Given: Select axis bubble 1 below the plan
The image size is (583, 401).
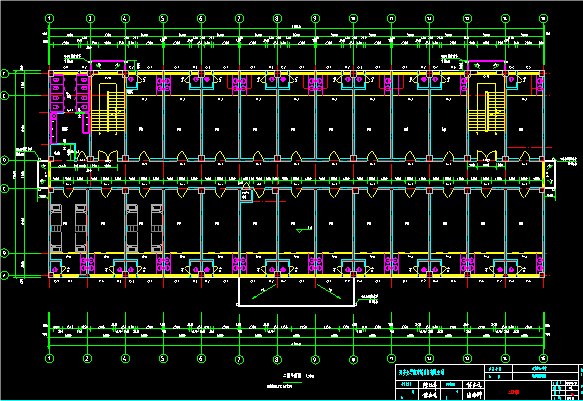Looking at the screenshot, I should click(49, 358).
